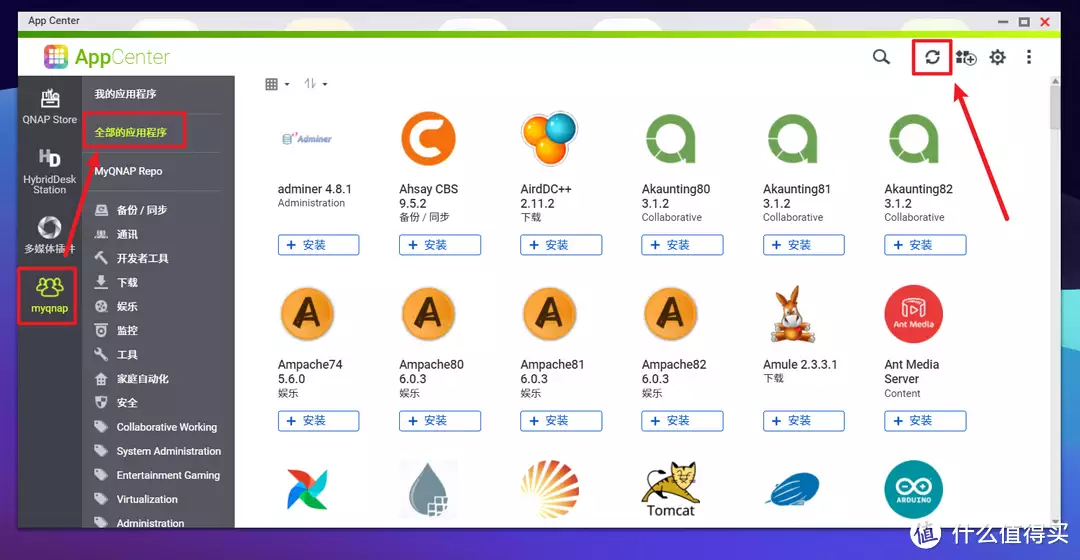
Task: Select QNAP Store in sidebar
Action: (x=50, y=106)
